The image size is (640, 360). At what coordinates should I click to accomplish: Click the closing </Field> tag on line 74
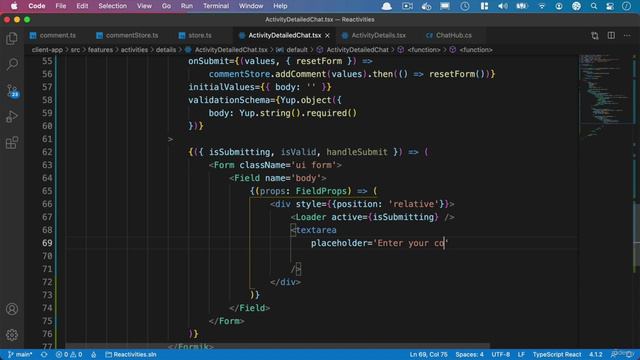249,308
